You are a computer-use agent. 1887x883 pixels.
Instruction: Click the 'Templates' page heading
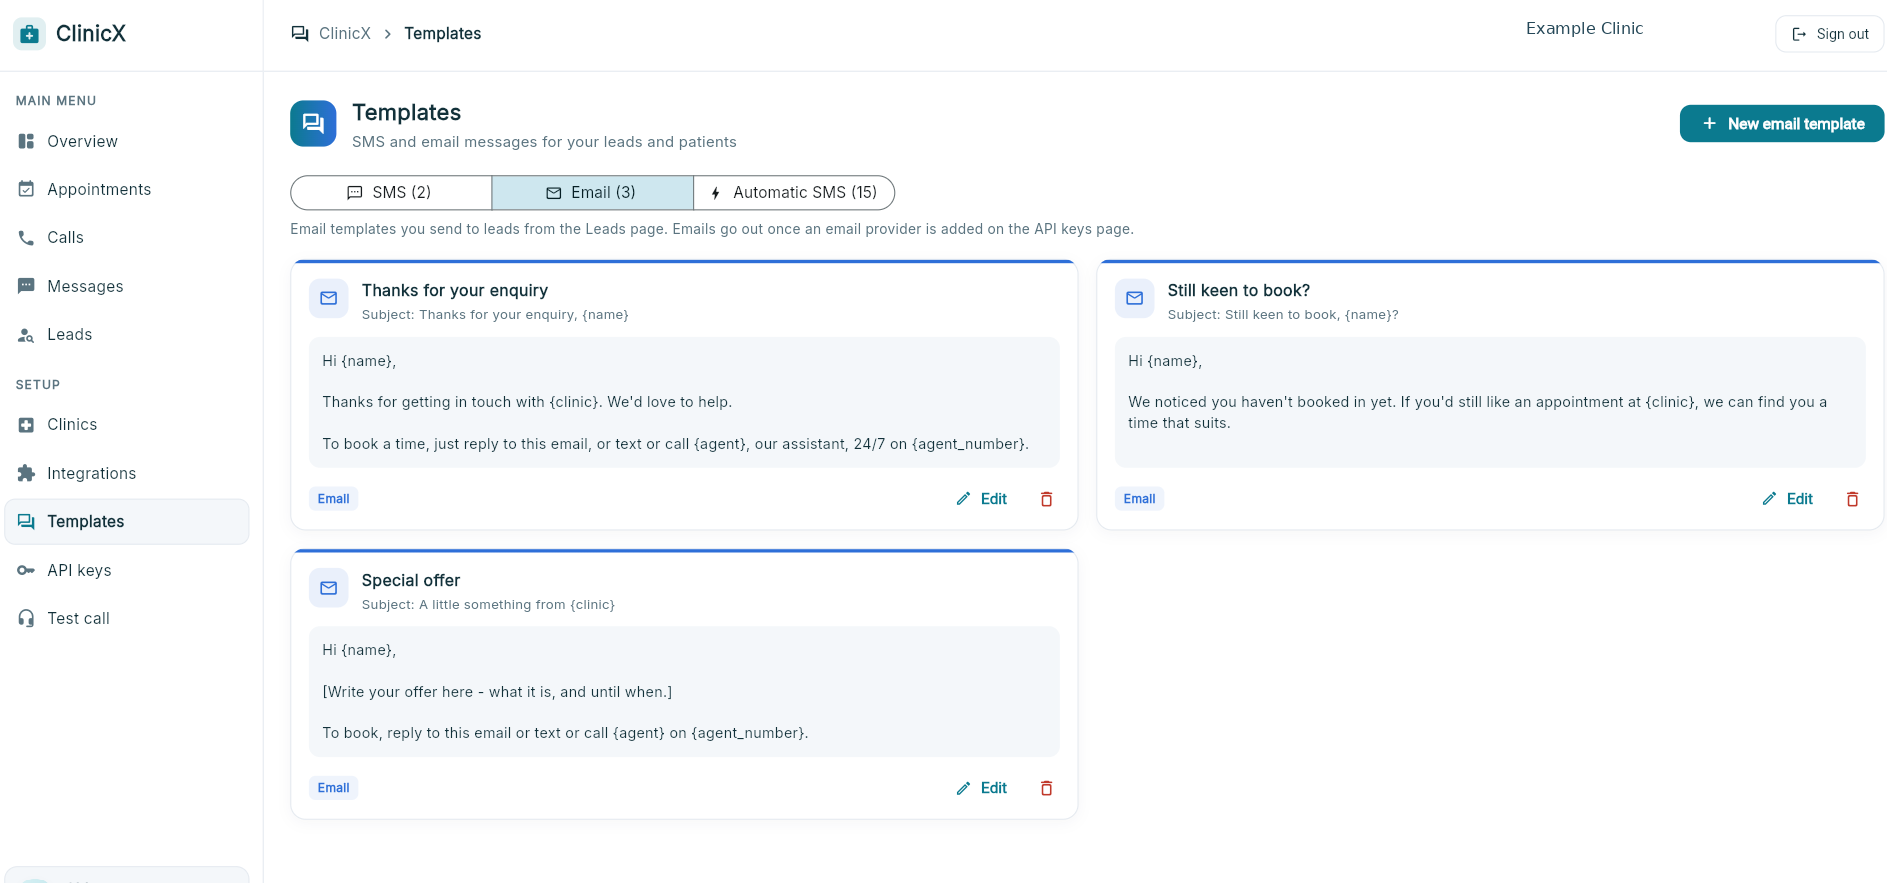407,112
